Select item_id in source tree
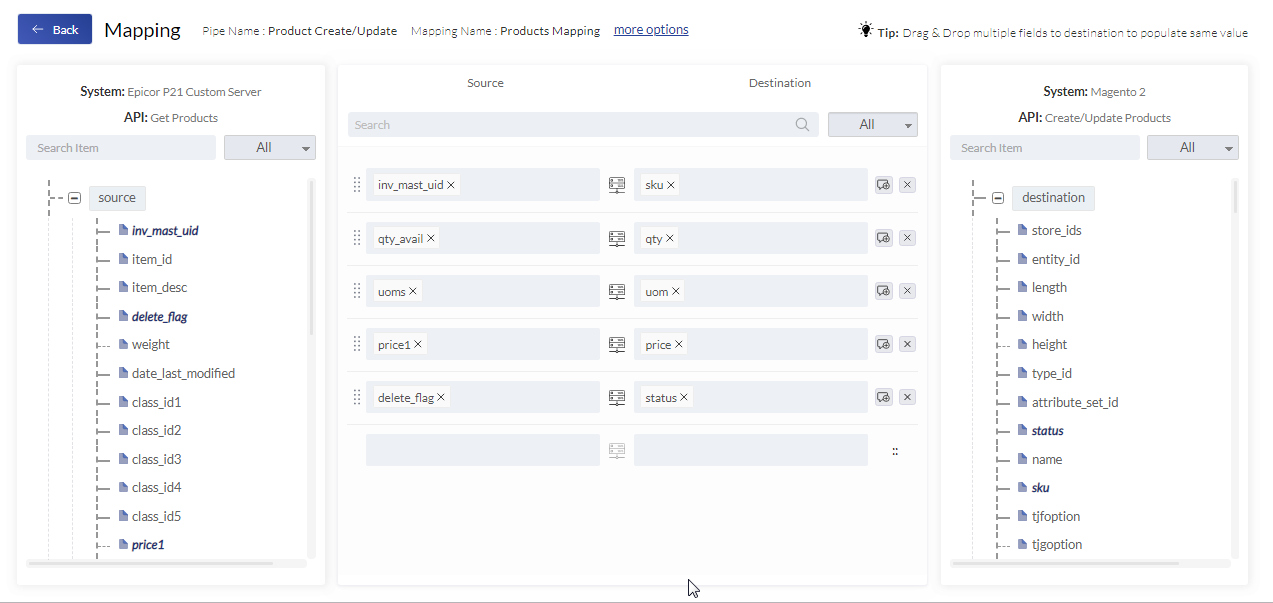The width and height of the screenshot is (1273, 603). (x=152, y=259)
